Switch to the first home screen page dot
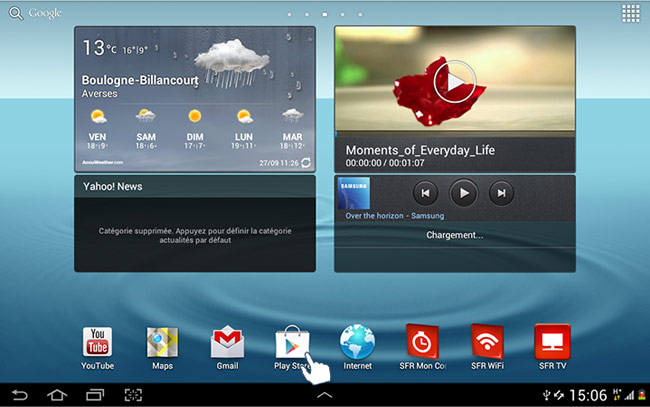The width and height of the screenshot is (650, 407). [x=289, y=15]
